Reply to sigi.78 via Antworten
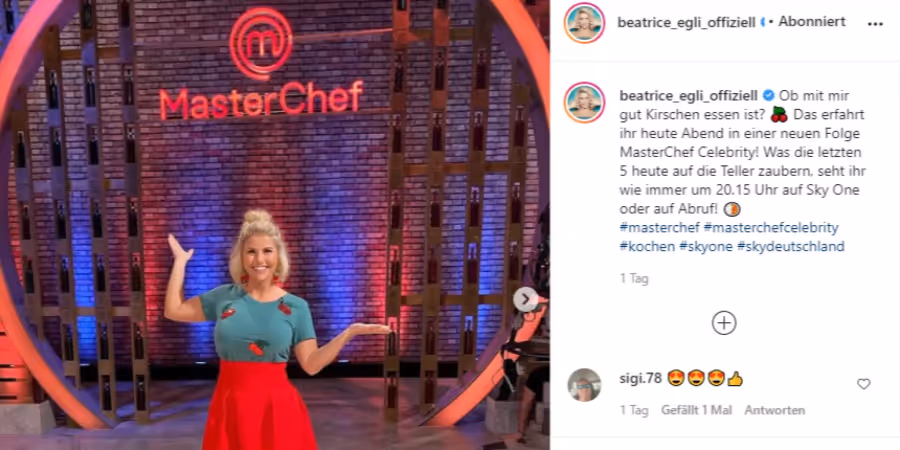 (x=775, y=410)
